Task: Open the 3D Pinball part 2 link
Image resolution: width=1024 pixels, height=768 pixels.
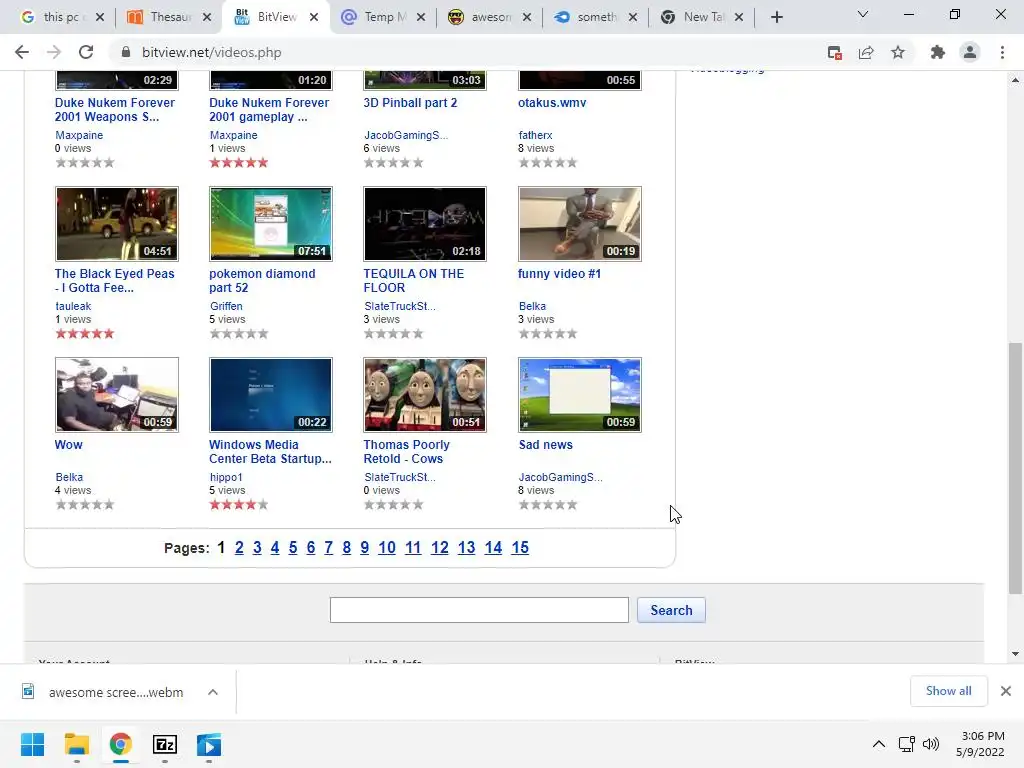Action: point(410,103)
